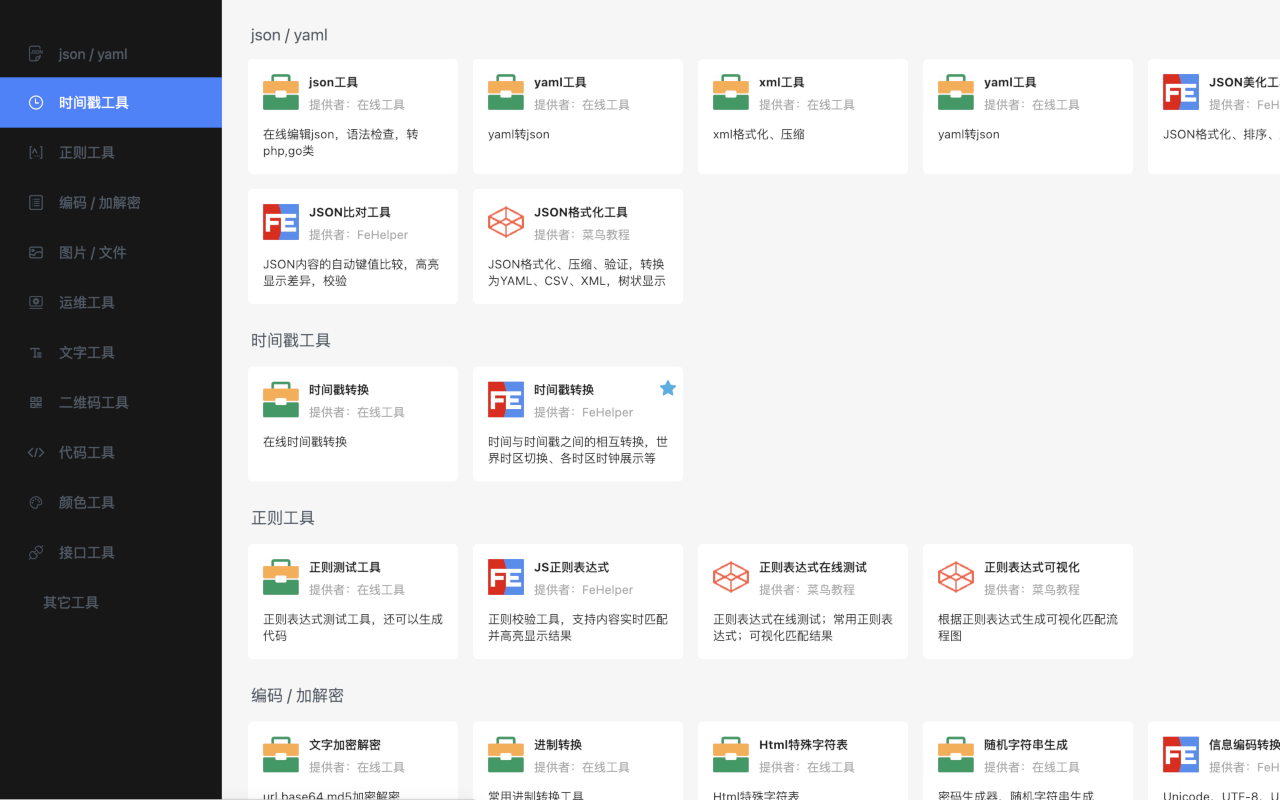1280x800 pixels.
Task: Click the text icon beside 文字工具
Action: tap(36, 352)
